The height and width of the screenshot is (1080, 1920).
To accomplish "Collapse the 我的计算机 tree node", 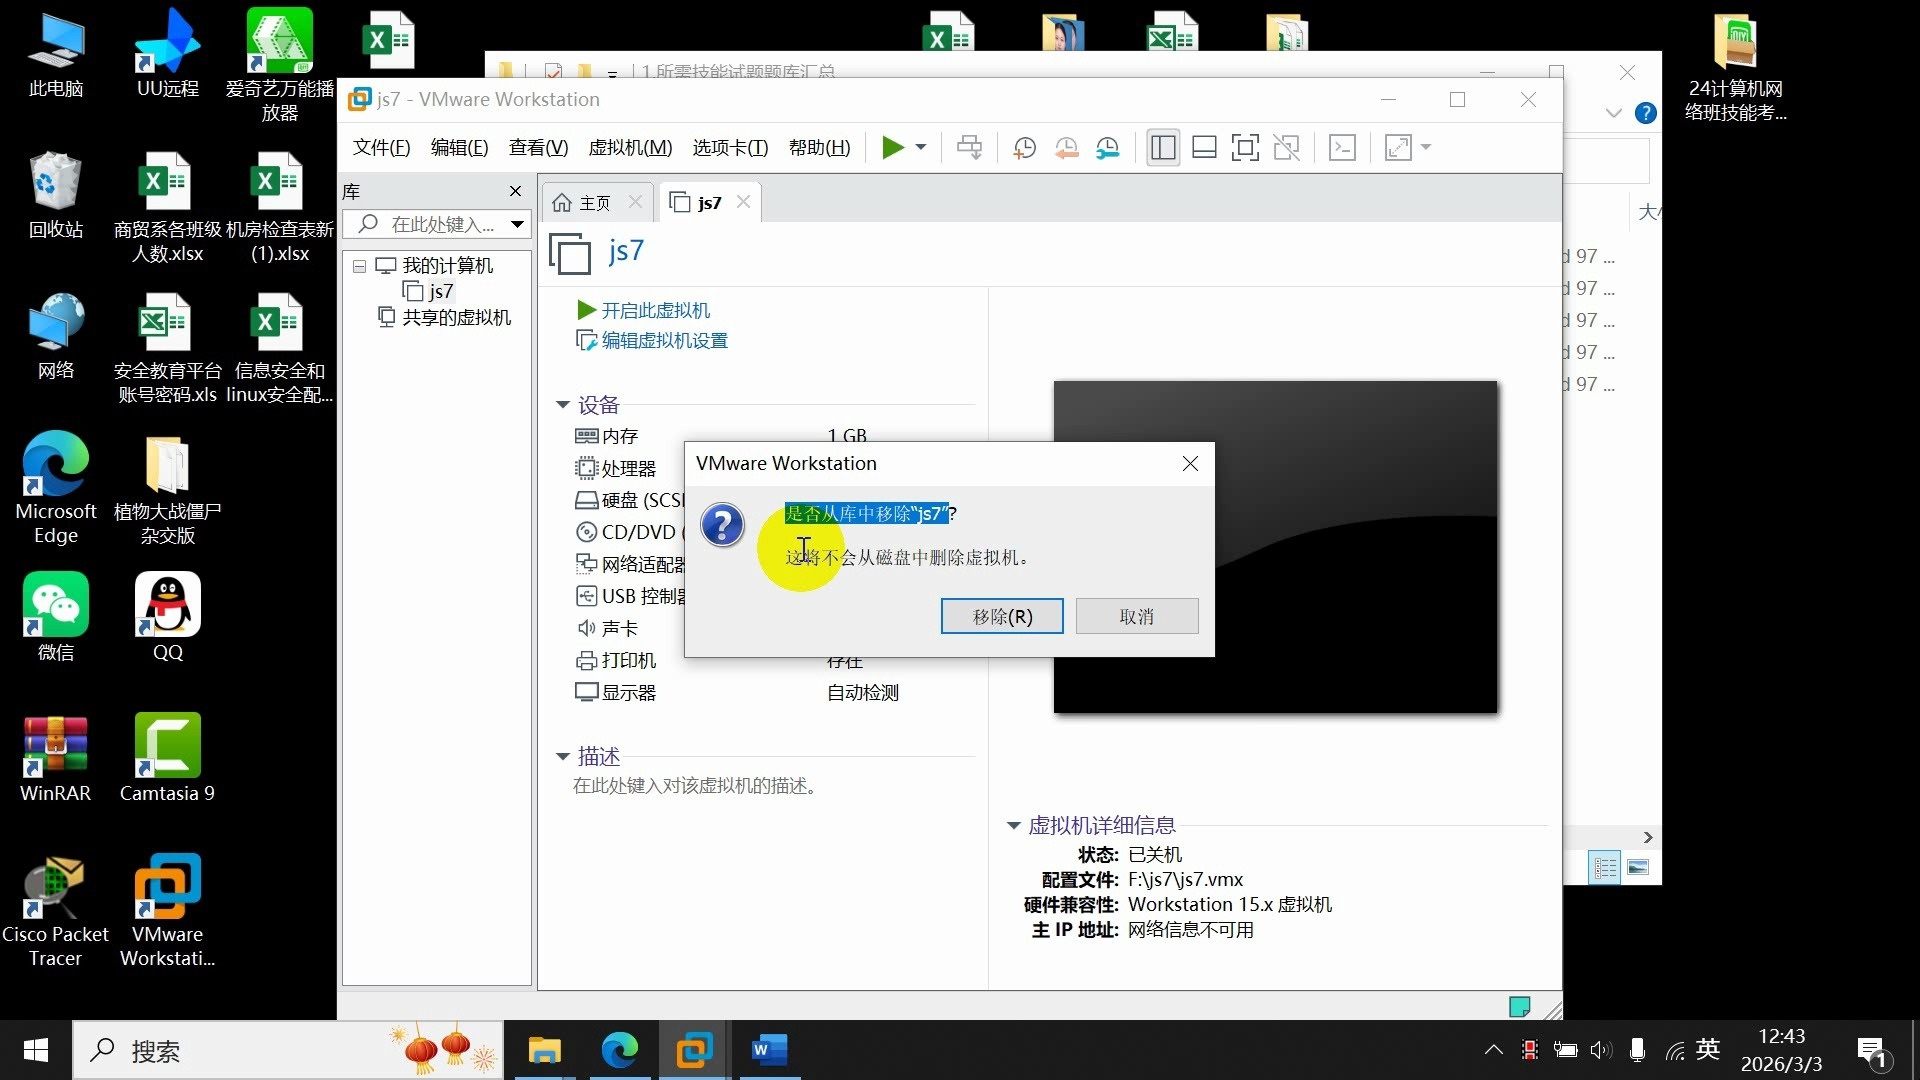I will 359,266.
